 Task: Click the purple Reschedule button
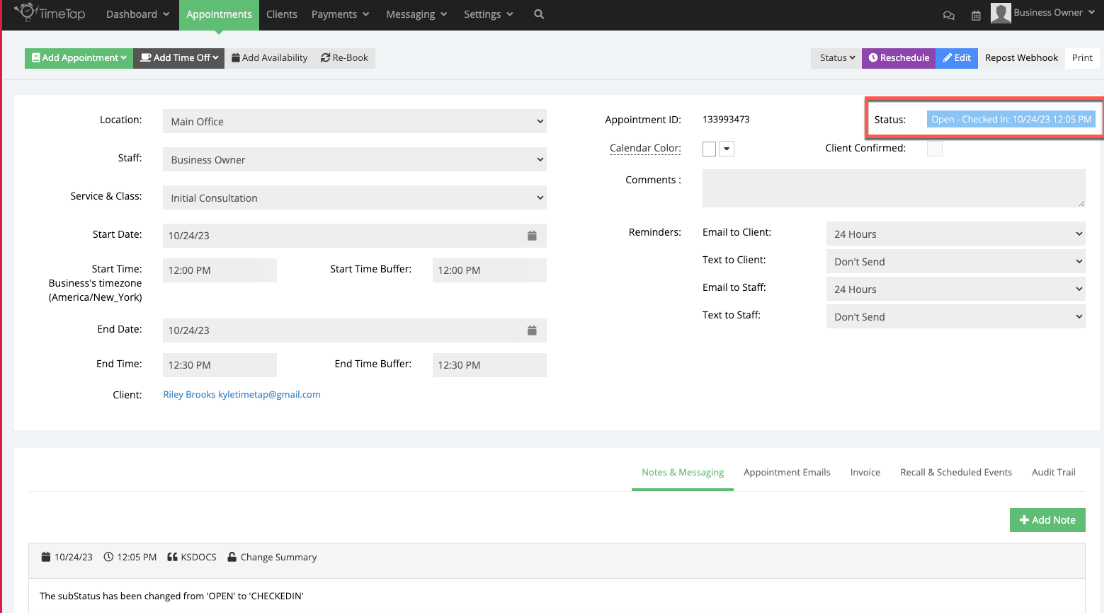pos(898,58)
